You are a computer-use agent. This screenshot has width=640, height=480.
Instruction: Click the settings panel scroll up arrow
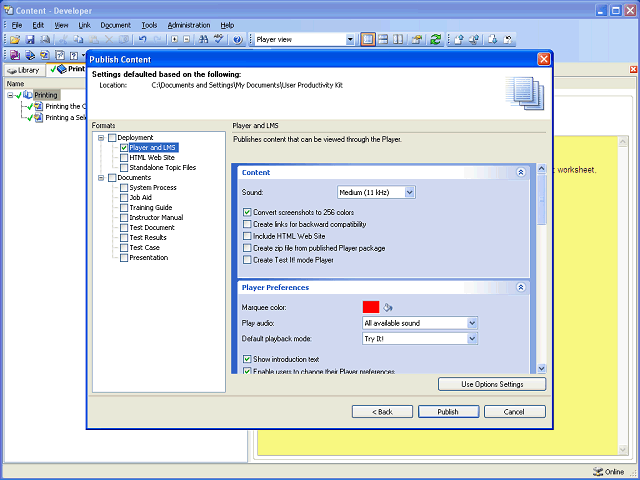(x=541, y=168)
